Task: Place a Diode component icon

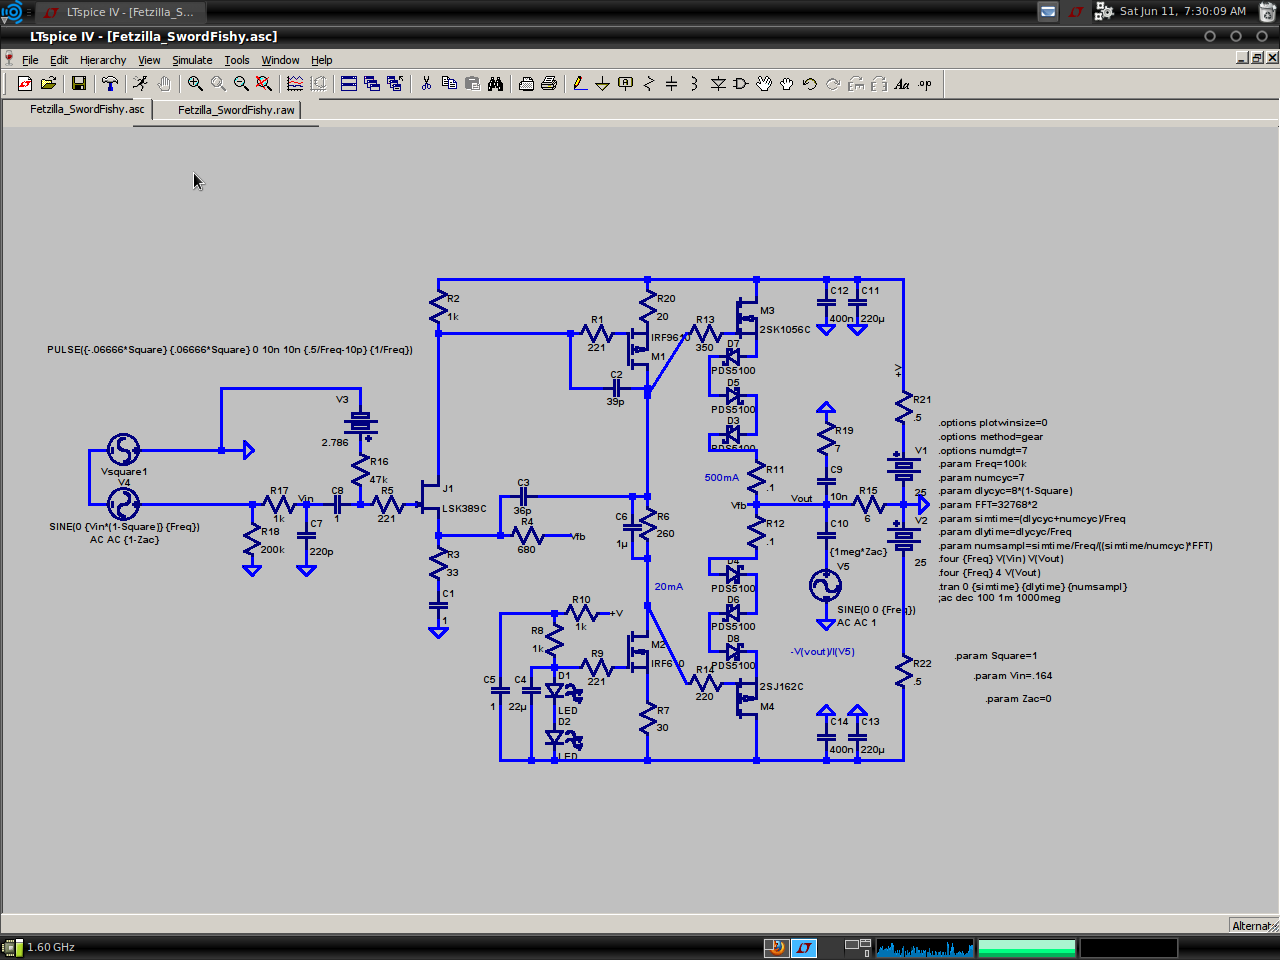Action: point(718,84)
